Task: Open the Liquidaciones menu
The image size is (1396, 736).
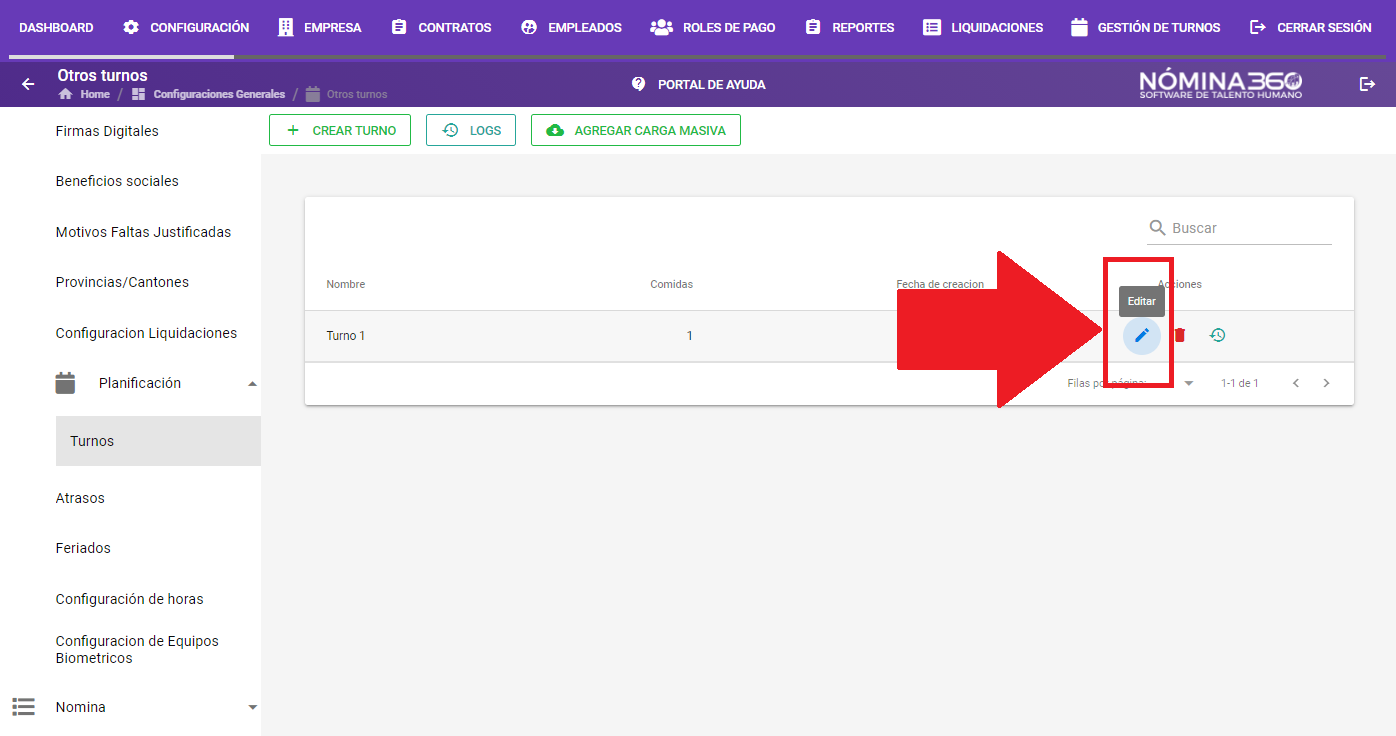Action: point(983,28)
